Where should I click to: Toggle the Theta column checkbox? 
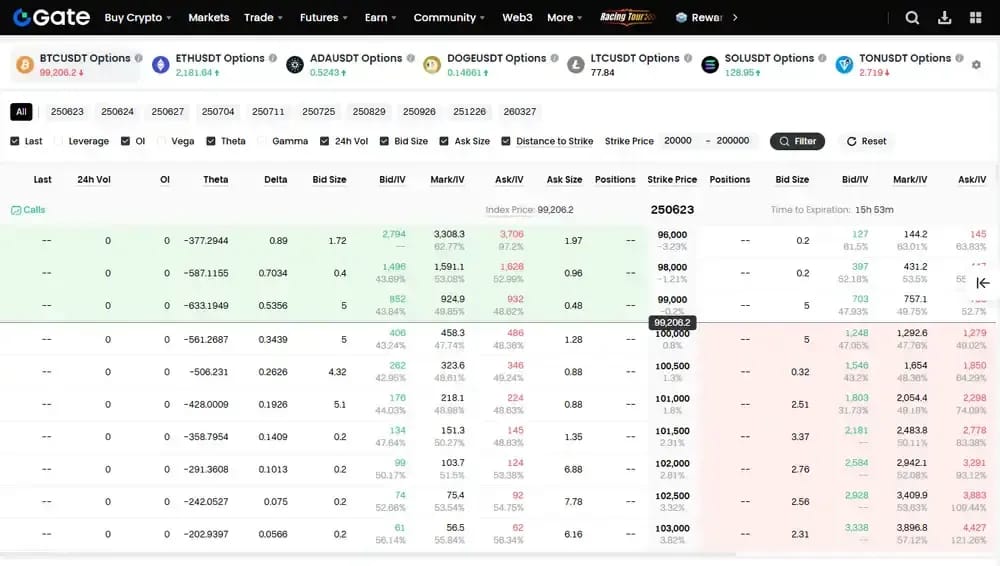pos(210,141)
